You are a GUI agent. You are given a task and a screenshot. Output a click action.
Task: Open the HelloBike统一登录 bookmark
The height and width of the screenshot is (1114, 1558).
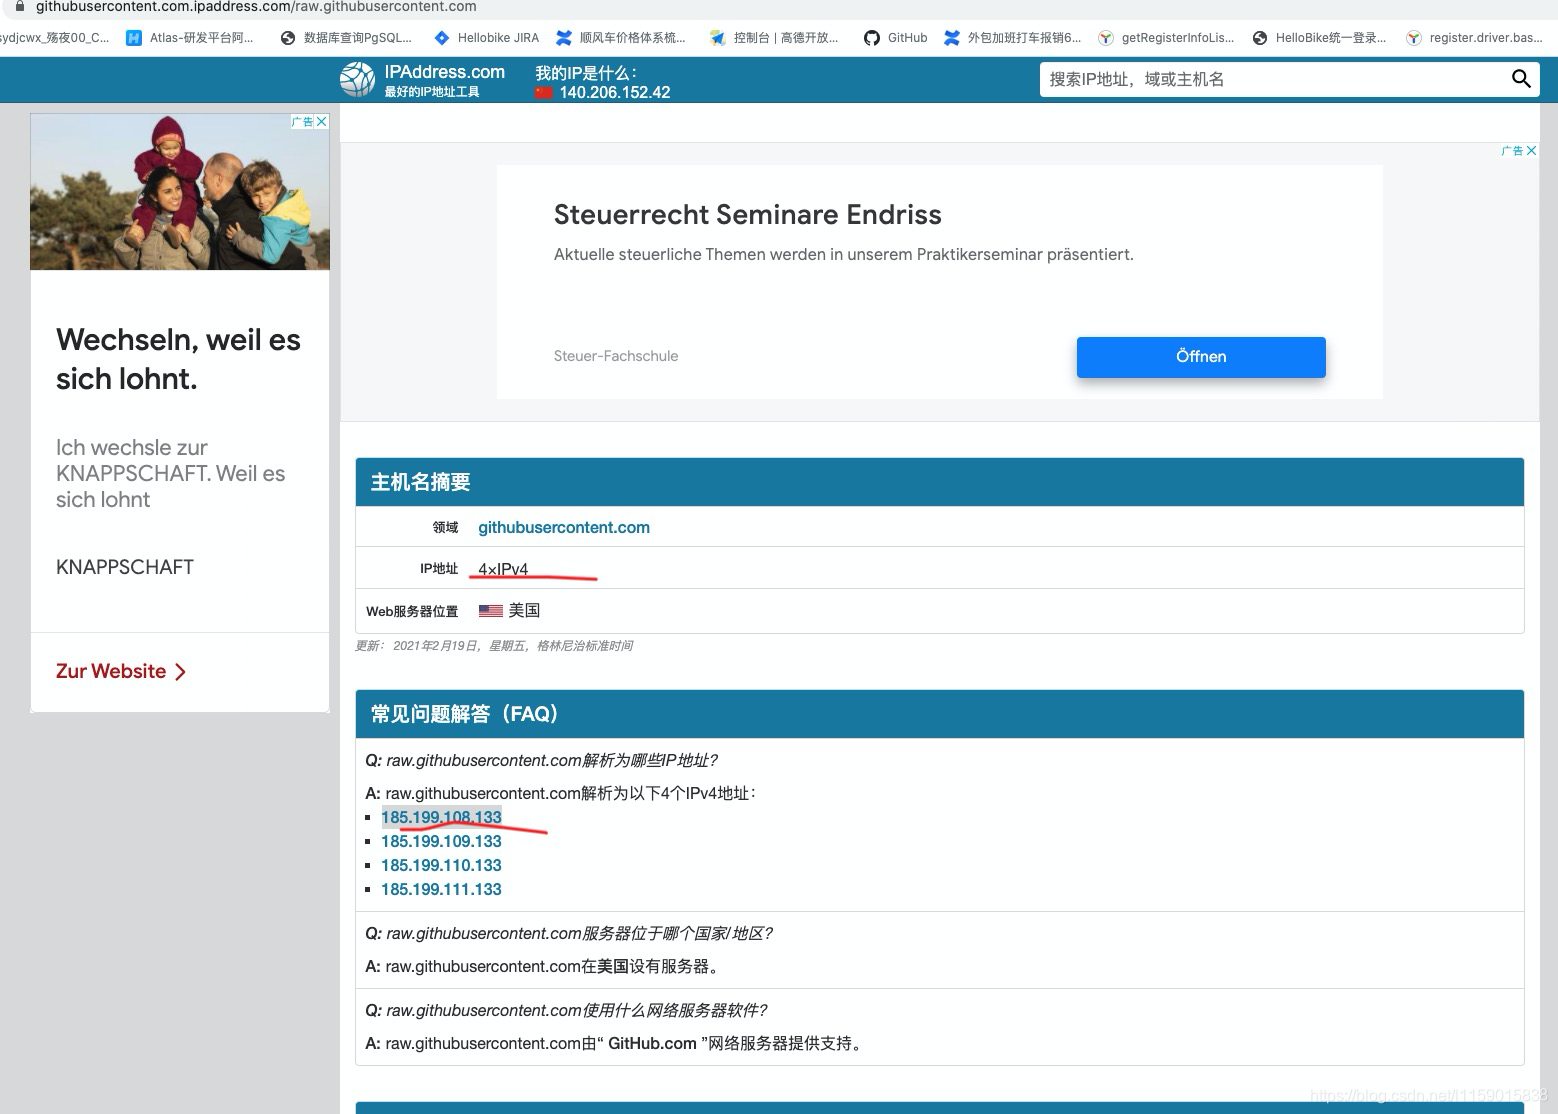click(1320, 38)
